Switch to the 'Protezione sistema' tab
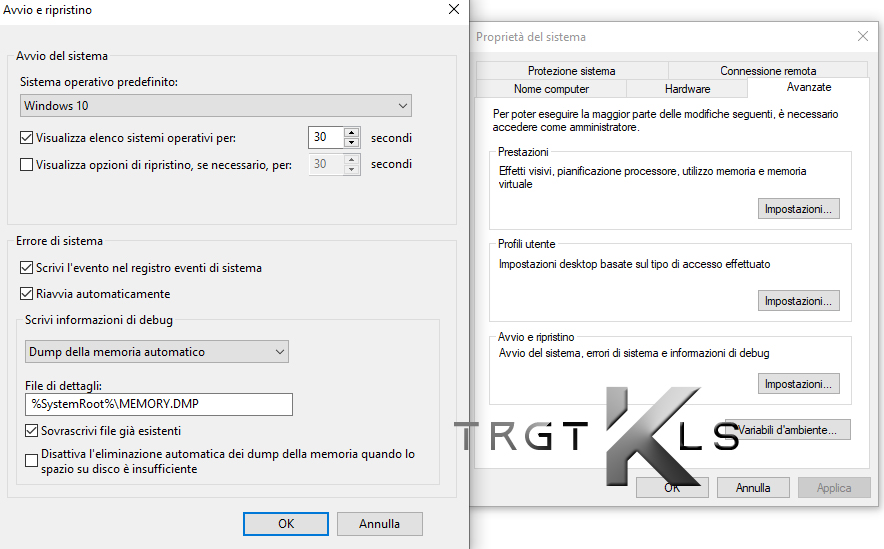The image size is (884, 549). coord(571,71)
